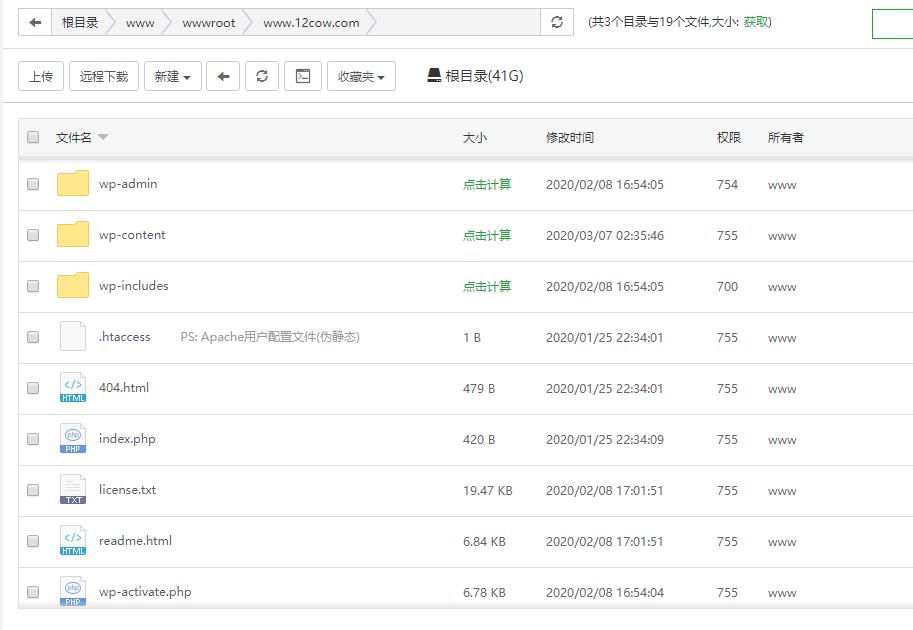Toggle the select-all files checkbox
Viewport: 913px width, 630px height.
[x=33, y=137]
